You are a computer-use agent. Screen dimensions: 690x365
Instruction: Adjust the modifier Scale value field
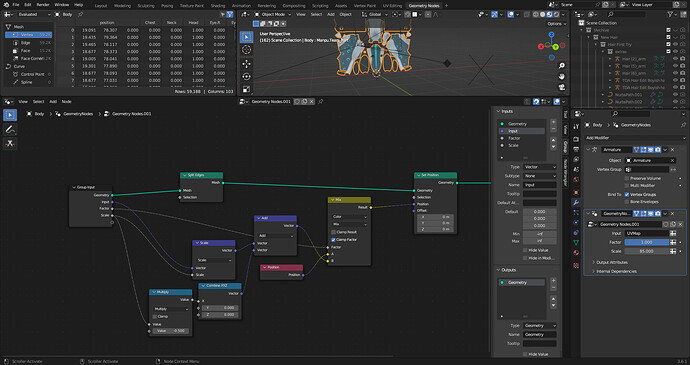(647, 251)
